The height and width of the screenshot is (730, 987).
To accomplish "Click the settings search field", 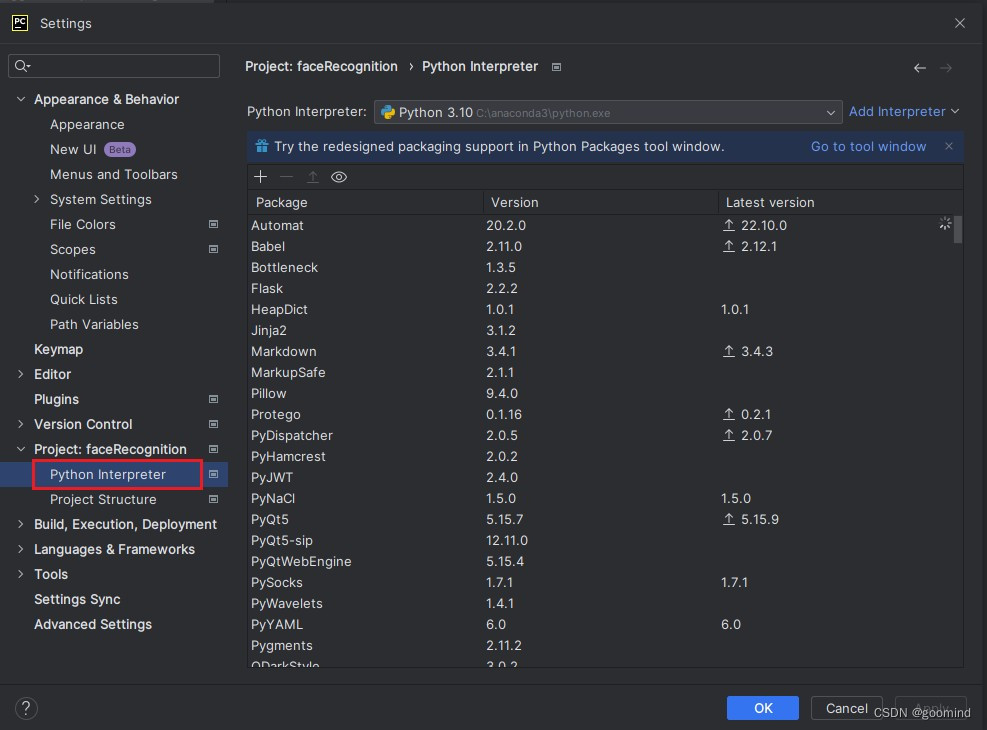I will [114, 65].
